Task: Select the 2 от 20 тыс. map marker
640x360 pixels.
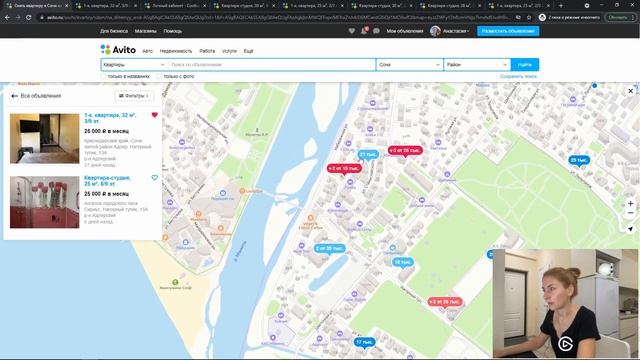Action: tap(329, 249)
